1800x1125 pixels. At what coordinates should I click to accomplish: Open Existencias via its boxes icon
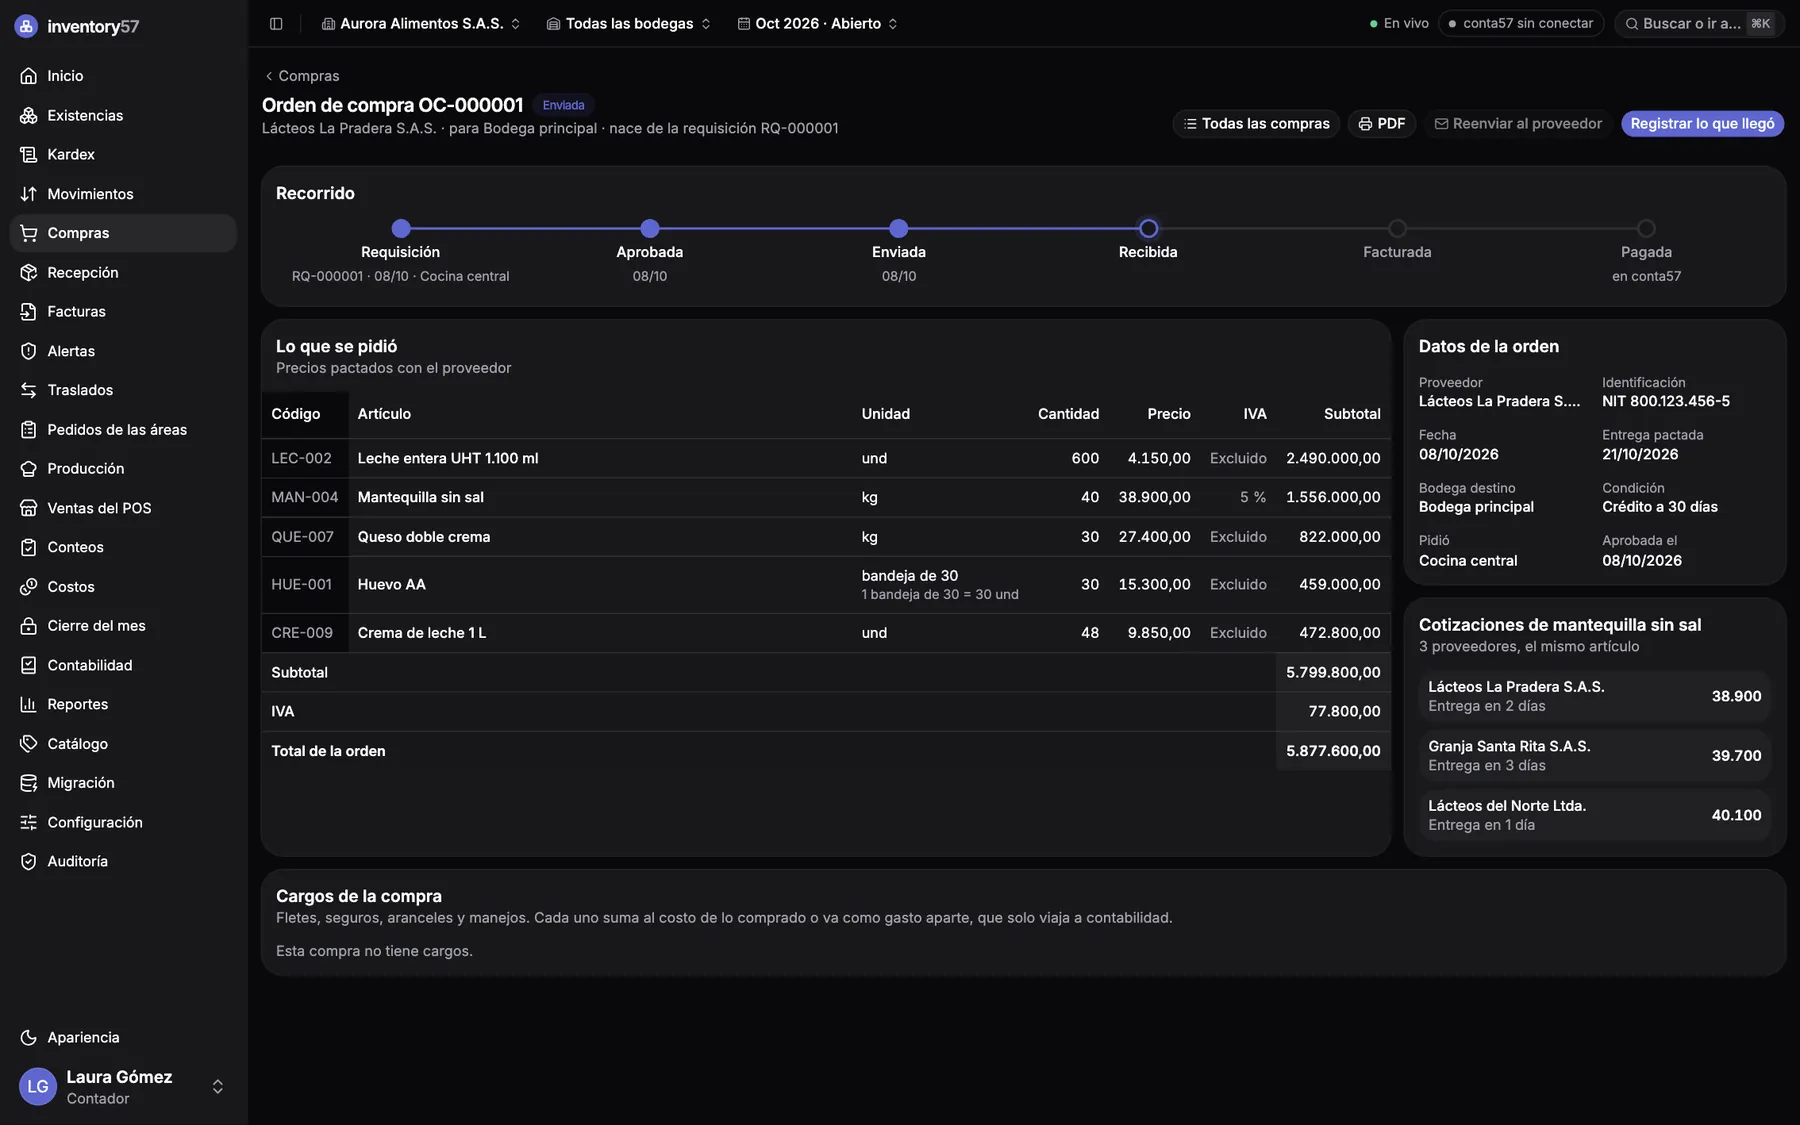point(28,115)
